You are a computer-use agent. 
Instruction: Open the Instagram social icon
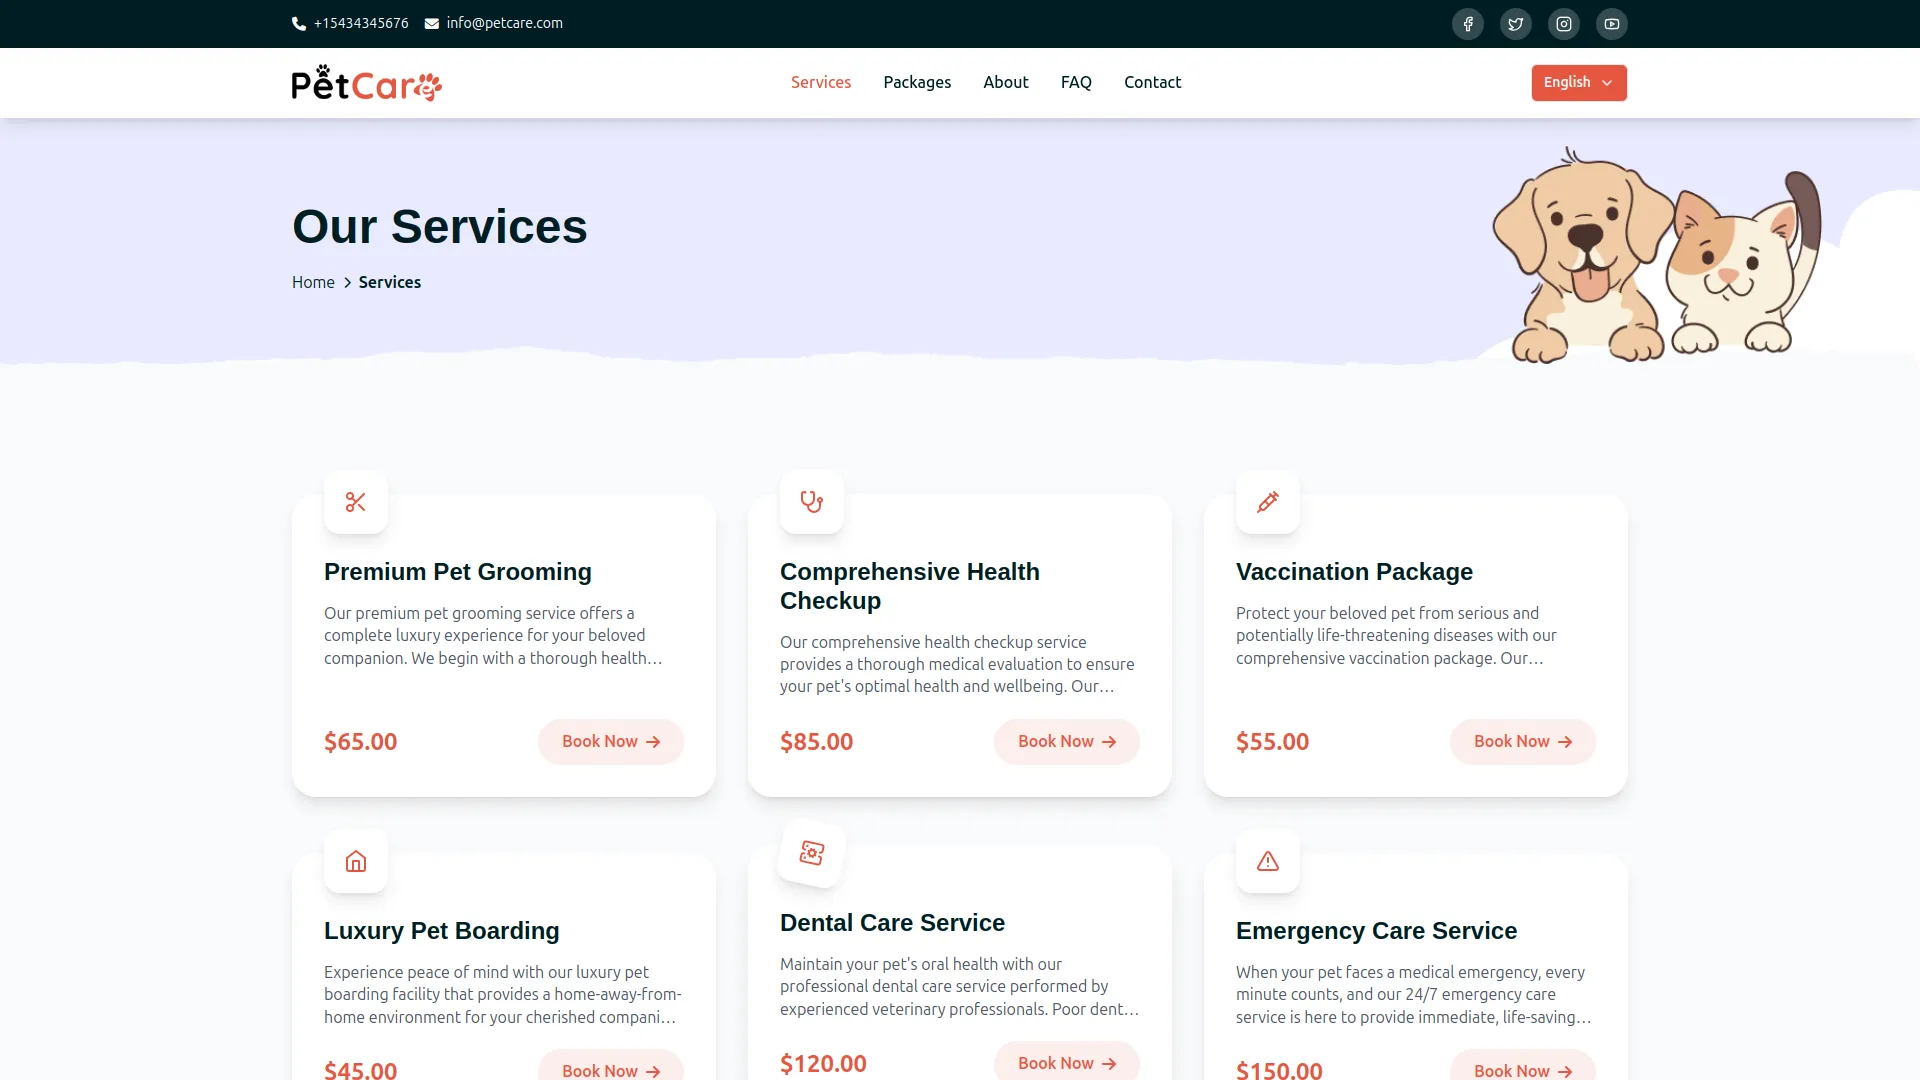[x=1564, y=24]
